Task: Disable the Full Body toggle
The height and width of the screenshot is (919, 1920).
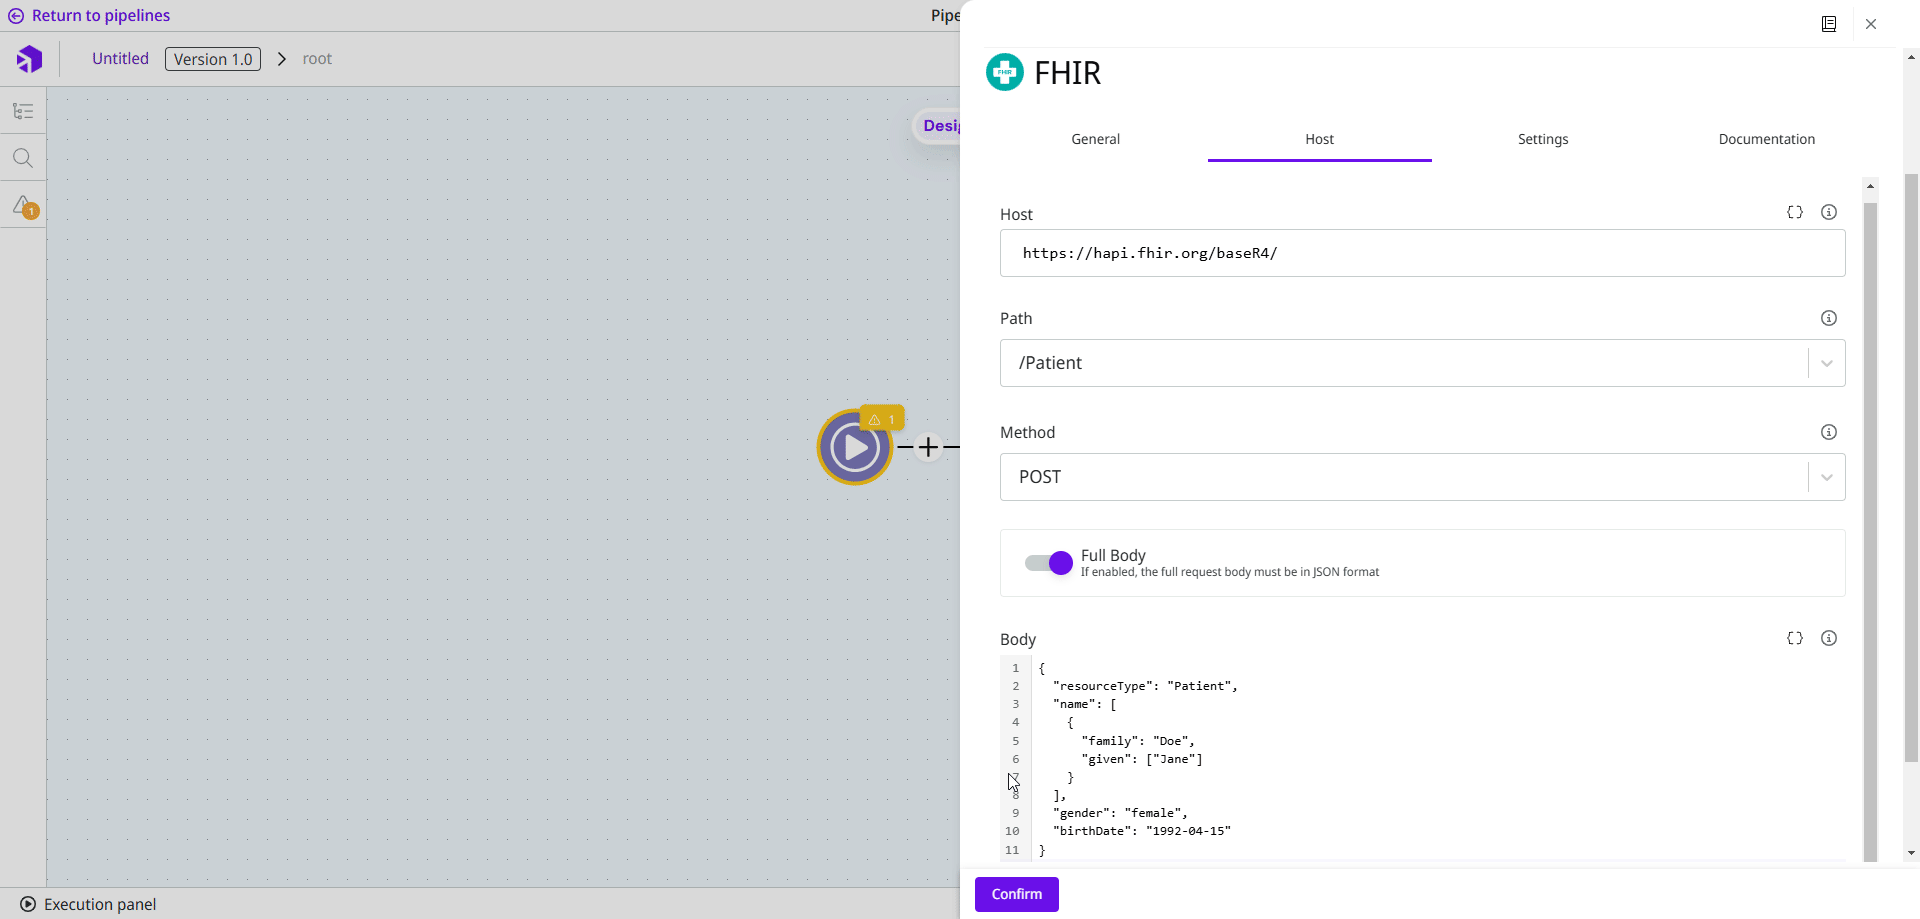Action: coord(1049,563)
